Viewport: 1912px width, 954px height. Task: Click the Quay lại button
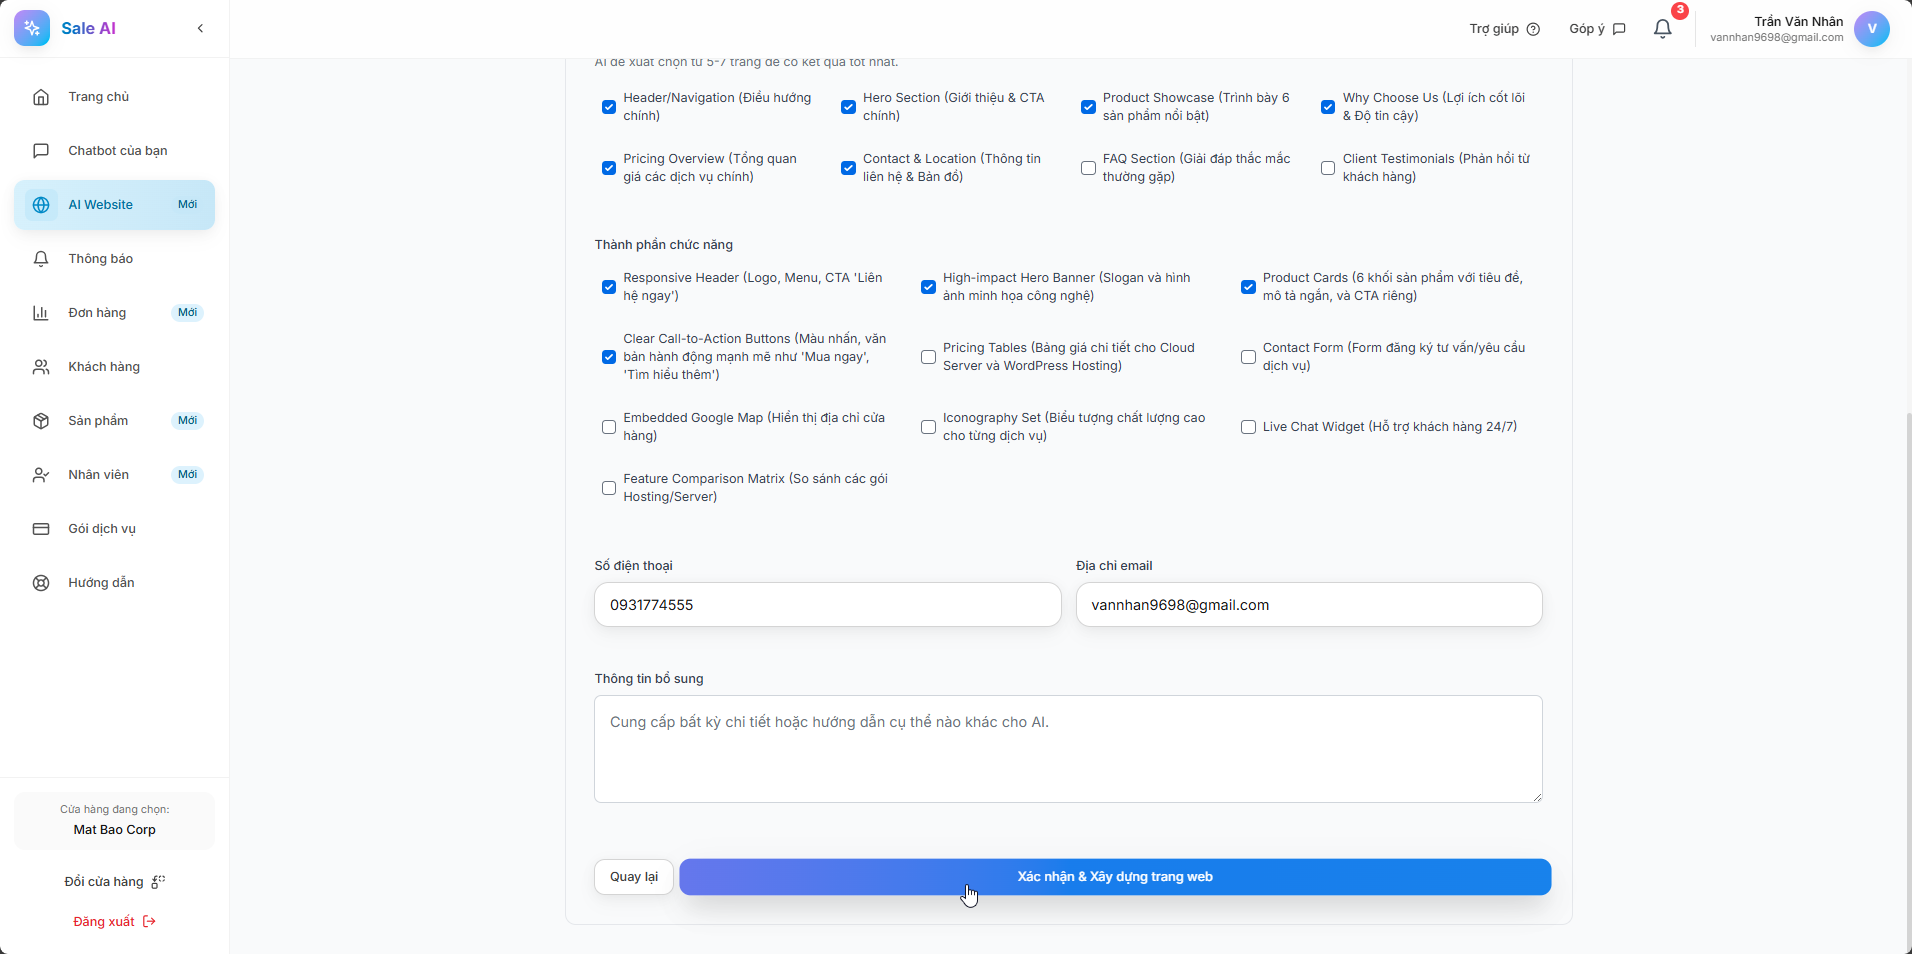(633, 877)
